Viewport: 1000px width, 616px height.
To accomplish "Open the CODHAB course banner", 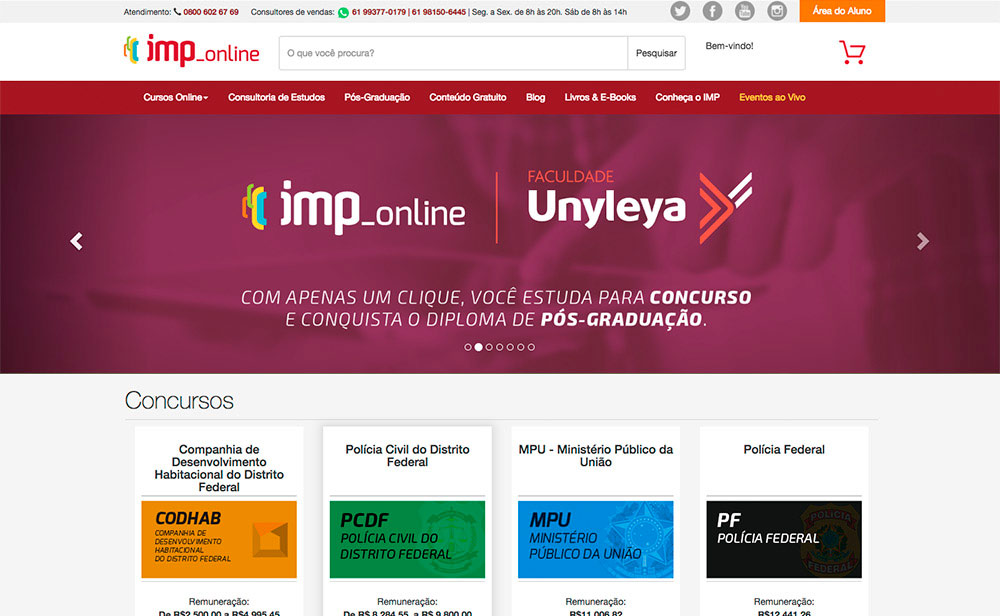I will click(219, 540).
